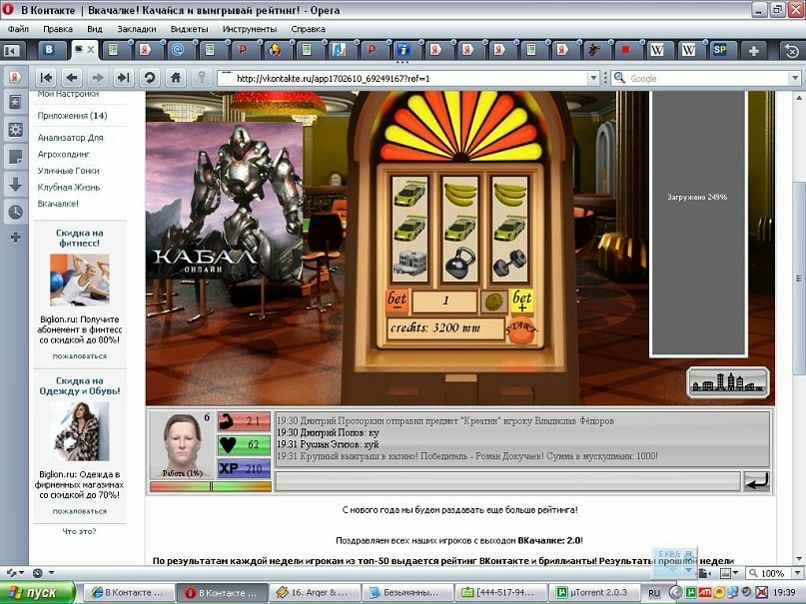Switch to the mail '@' tab
The height and width of the screenshot is (604, 806).
(178, 50)
